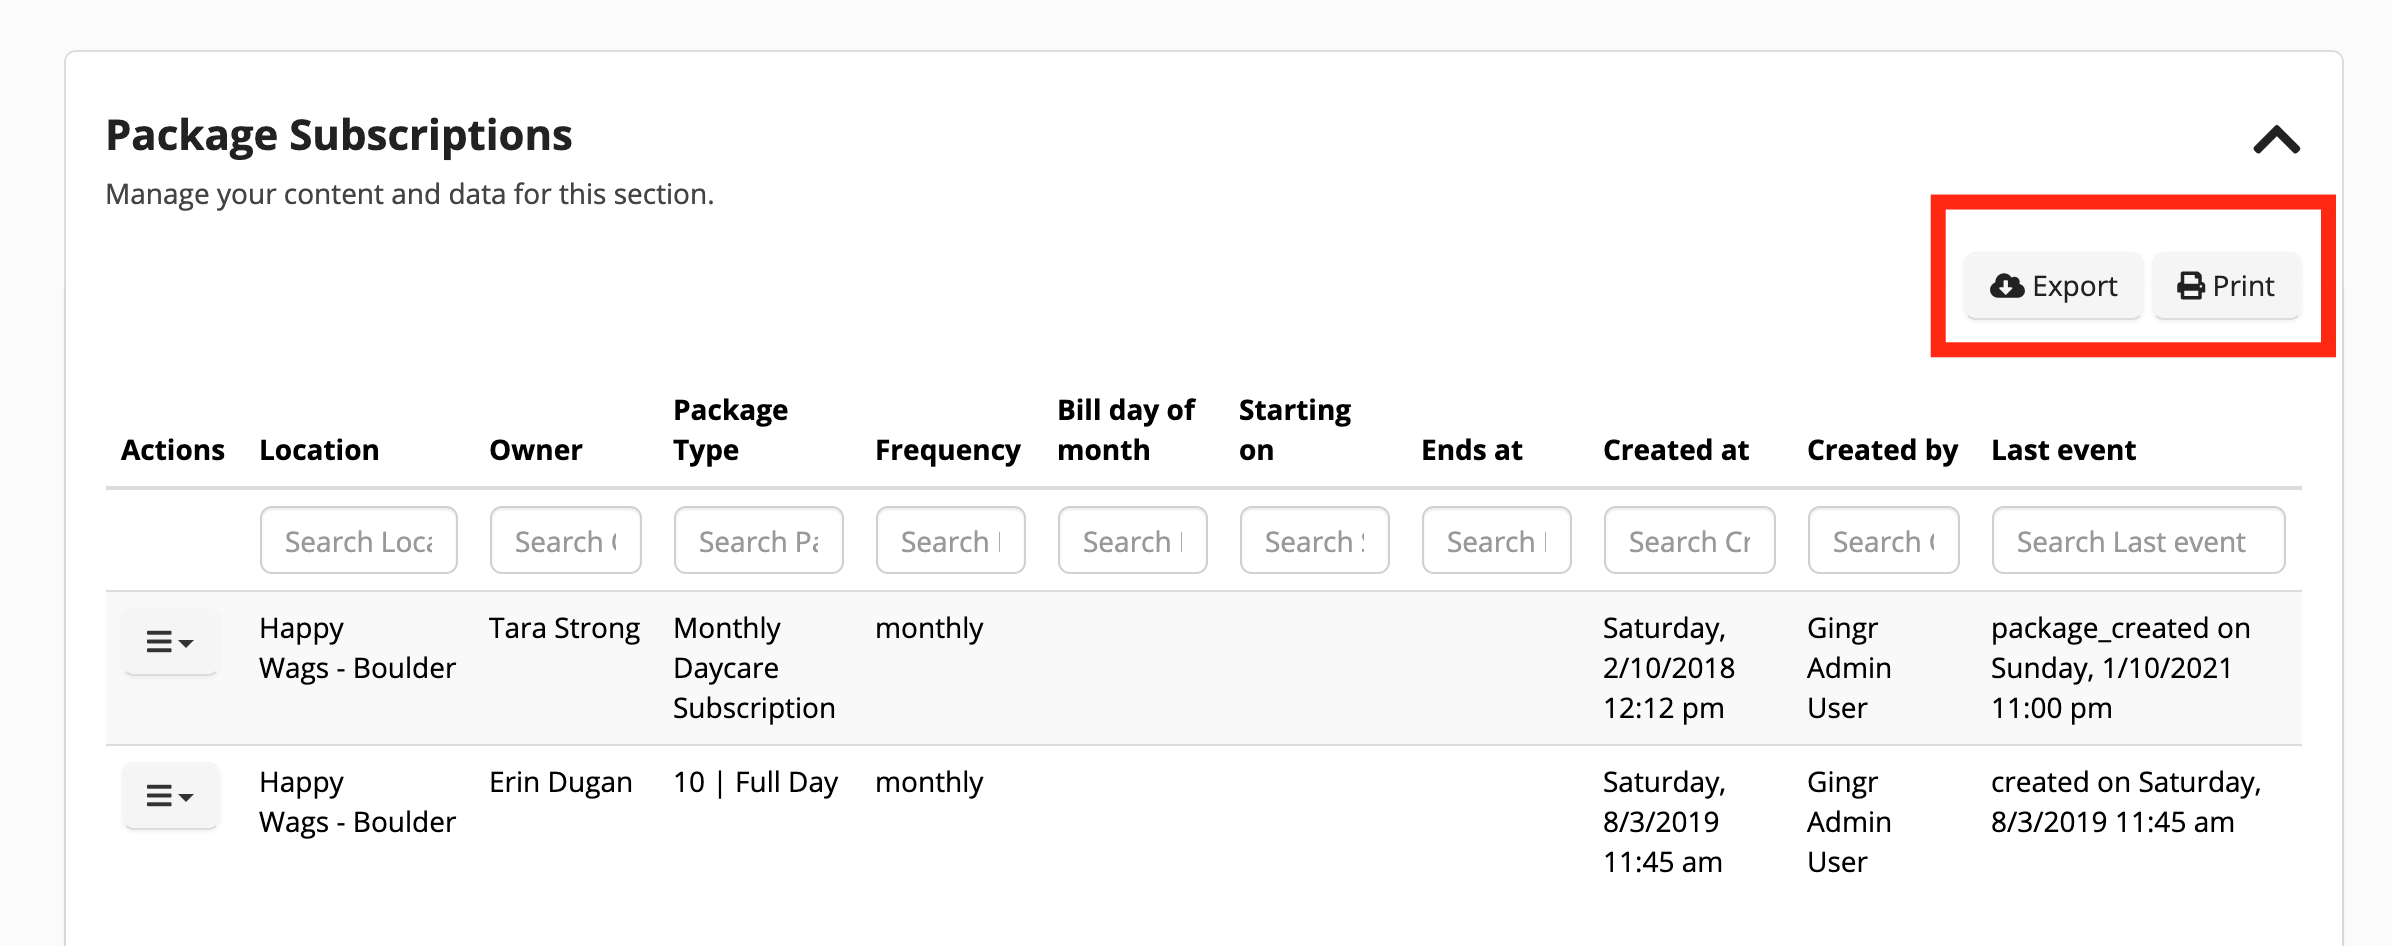
Task: Click the monthly frequency in Tara Strong row
Action: [929, 628]
